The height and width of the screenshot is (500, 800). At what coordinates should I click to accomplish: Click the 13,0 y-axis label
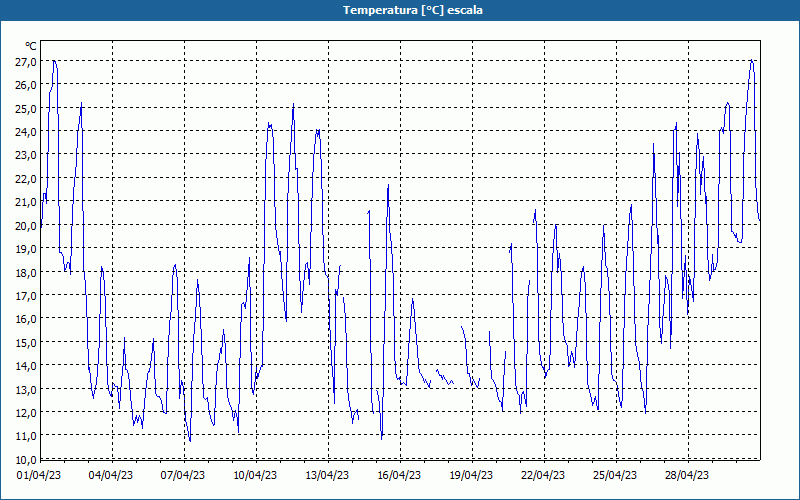pos(27,389)
